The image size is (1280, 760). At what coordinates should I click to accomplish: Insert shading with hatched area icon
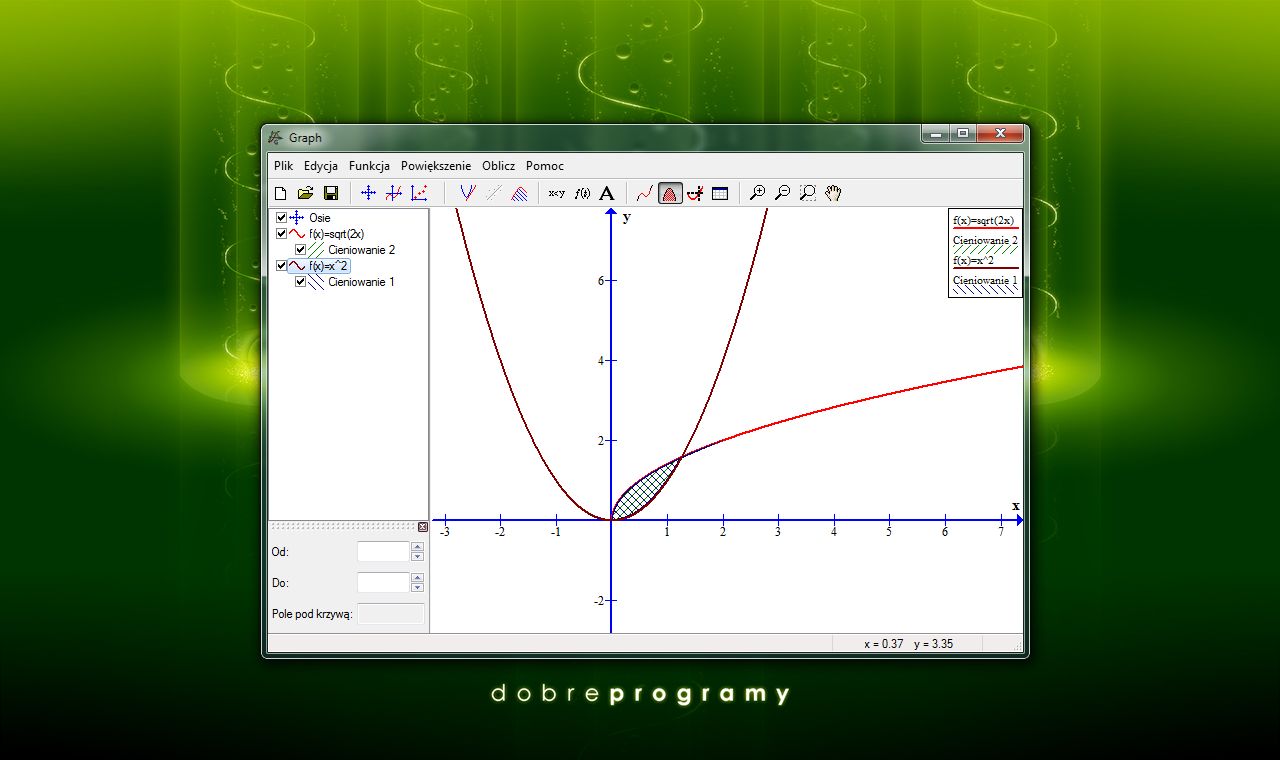click(519, 193)
